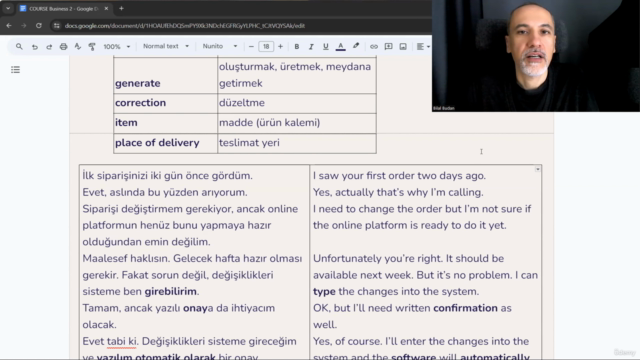Viewport: 640px width, 360px height.
Task: Go forward in browser history
Action: [24, 26]
